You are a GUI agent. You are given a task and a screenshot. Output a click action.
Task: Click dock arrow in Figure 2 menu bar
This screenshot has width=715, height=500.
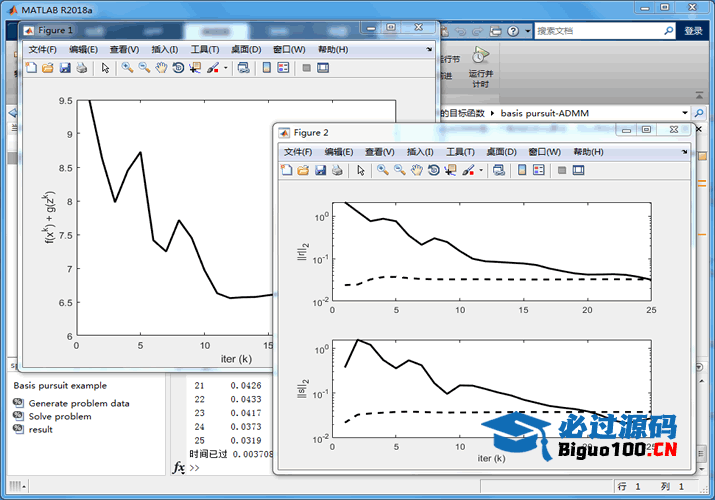[684, 151]
